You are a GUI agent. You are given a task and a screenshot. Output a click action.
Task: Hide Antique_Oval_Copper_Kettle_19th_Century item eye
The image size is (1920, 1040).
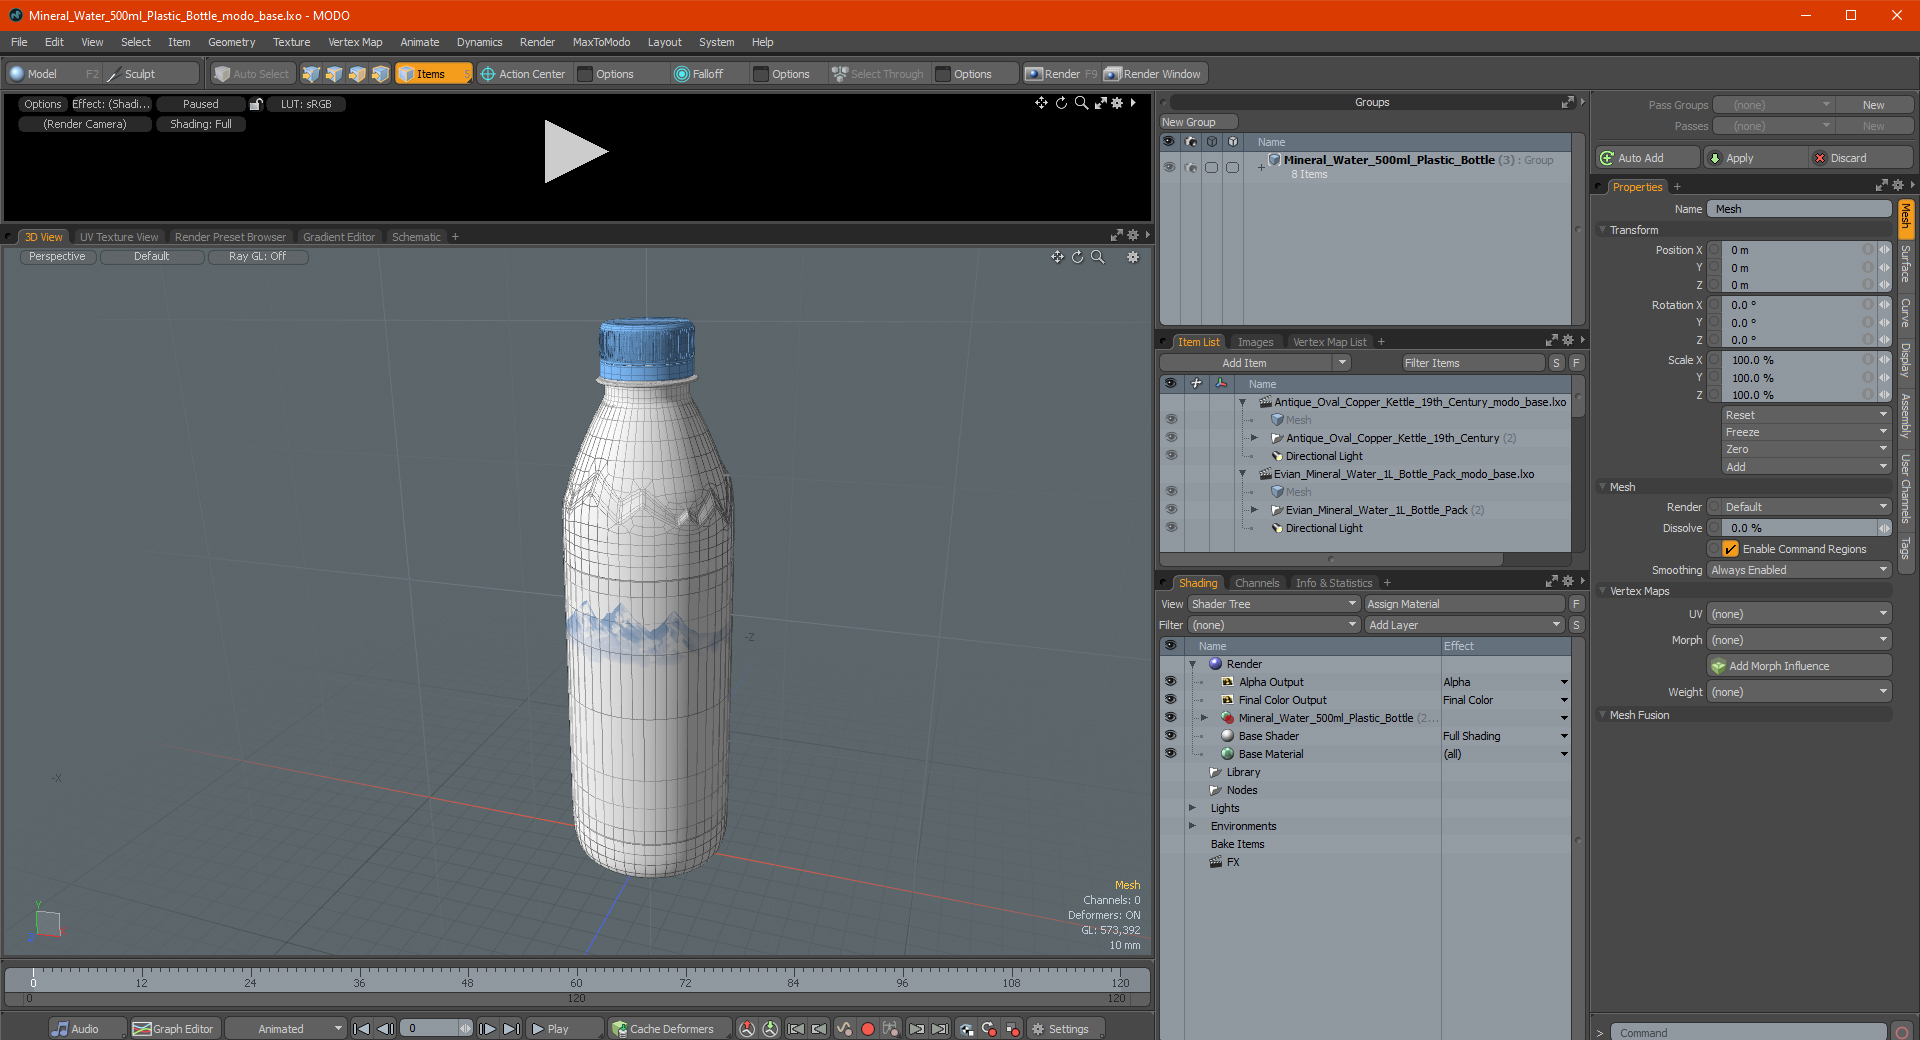click(1171, 438)
